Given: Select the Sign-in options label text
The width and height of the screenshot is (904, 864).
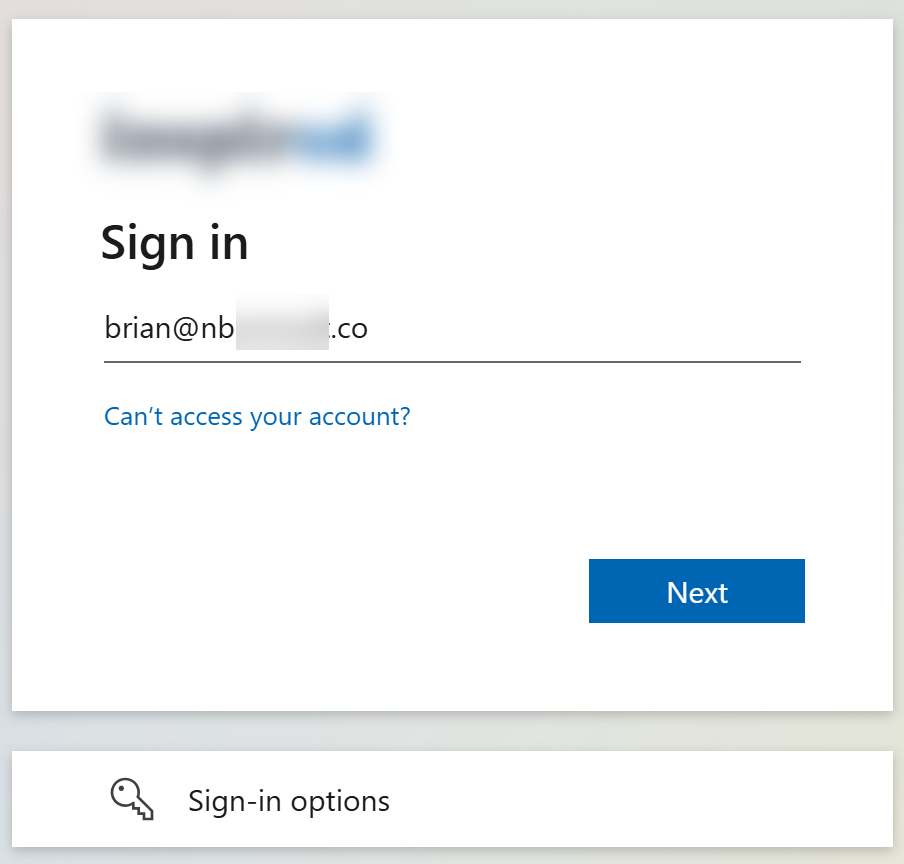Looking at the screenshot, I should tap(289, 801).
